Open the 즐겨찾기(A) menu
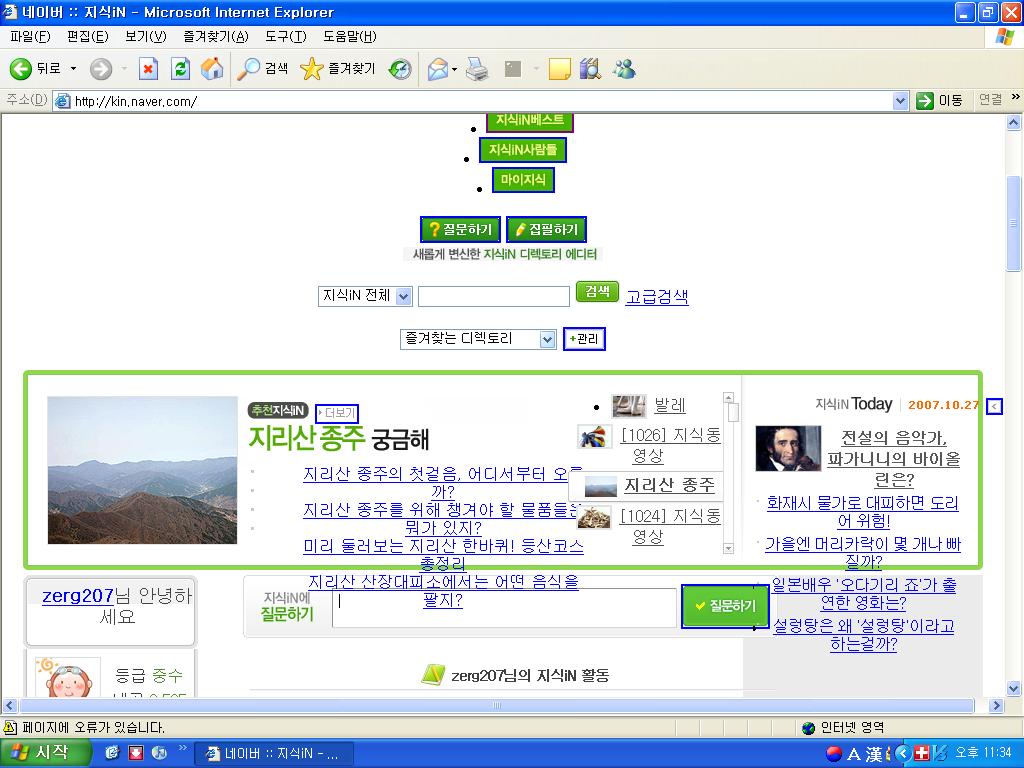Viewport: 1024px width, 768px height. pos(216,37)
